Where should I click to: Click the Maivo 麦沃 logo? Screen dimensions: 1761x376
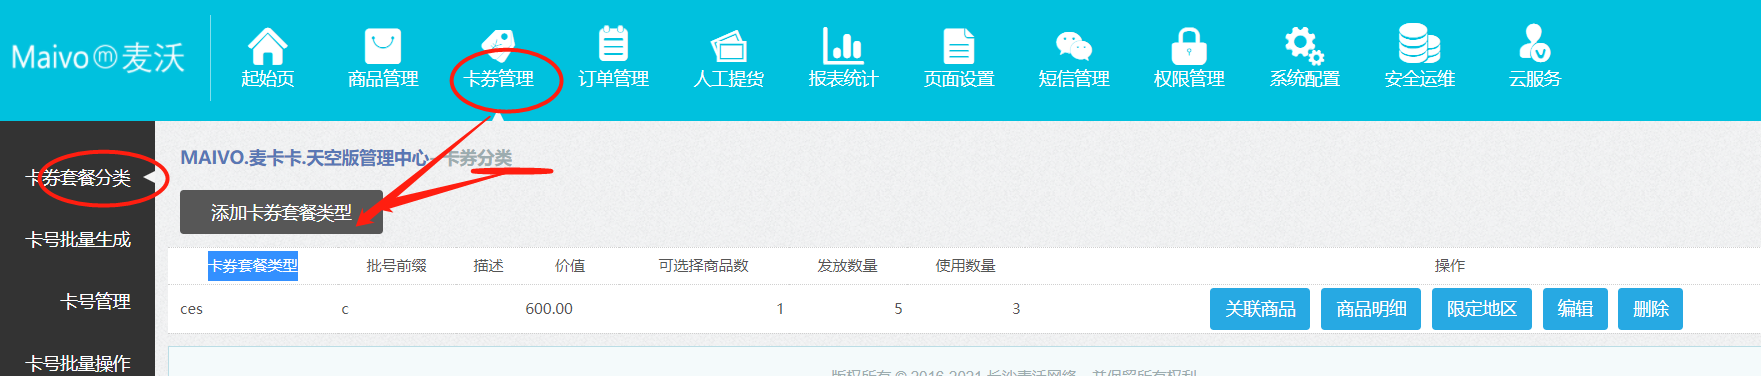98,58
